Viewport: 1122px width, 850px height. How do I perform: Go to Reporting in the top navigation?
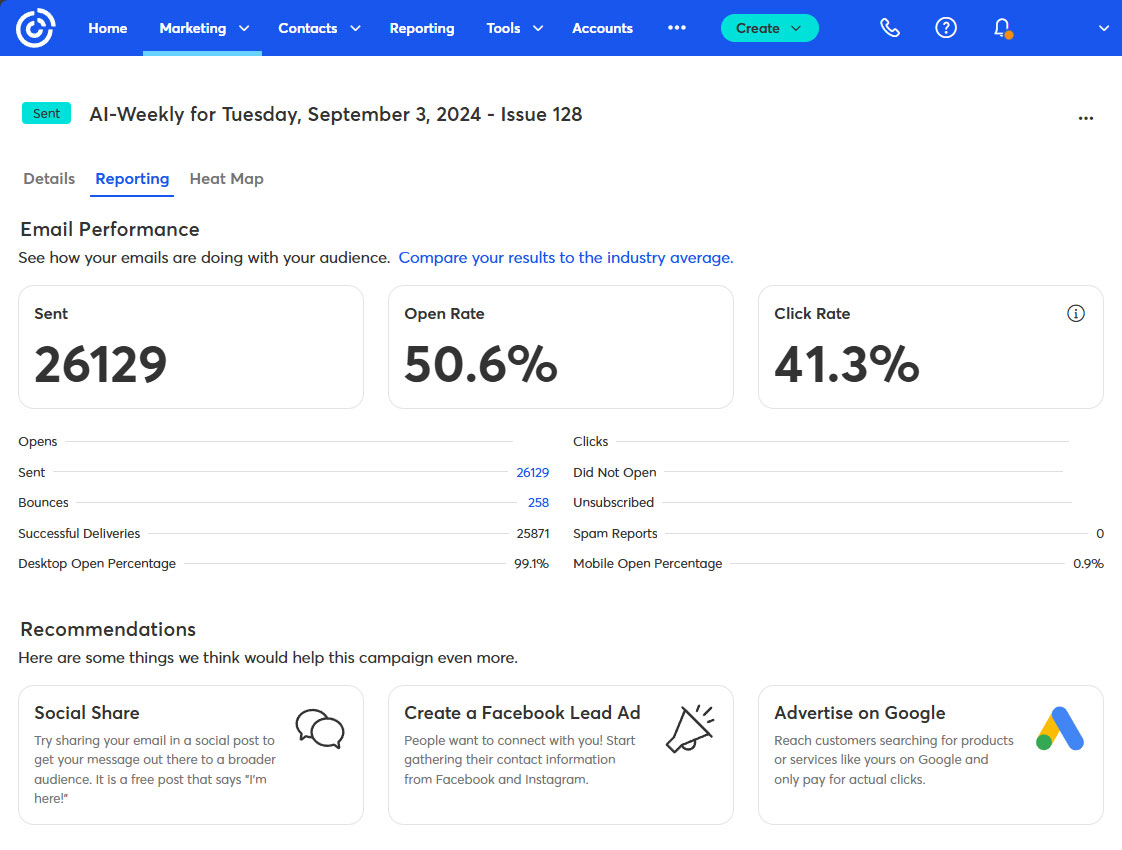(x=421, y=28)
